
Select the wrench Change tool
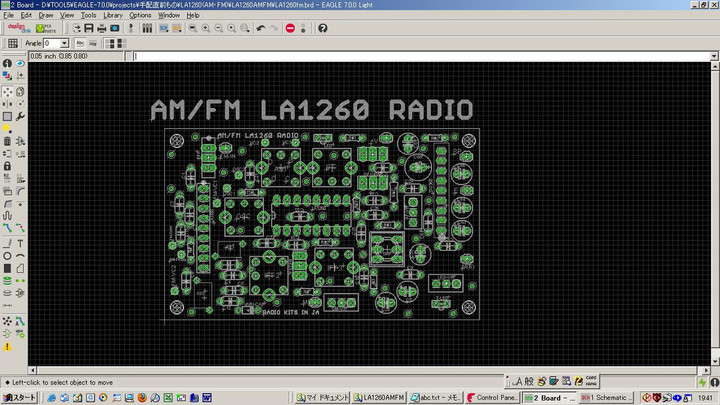(x=20, y=116)
